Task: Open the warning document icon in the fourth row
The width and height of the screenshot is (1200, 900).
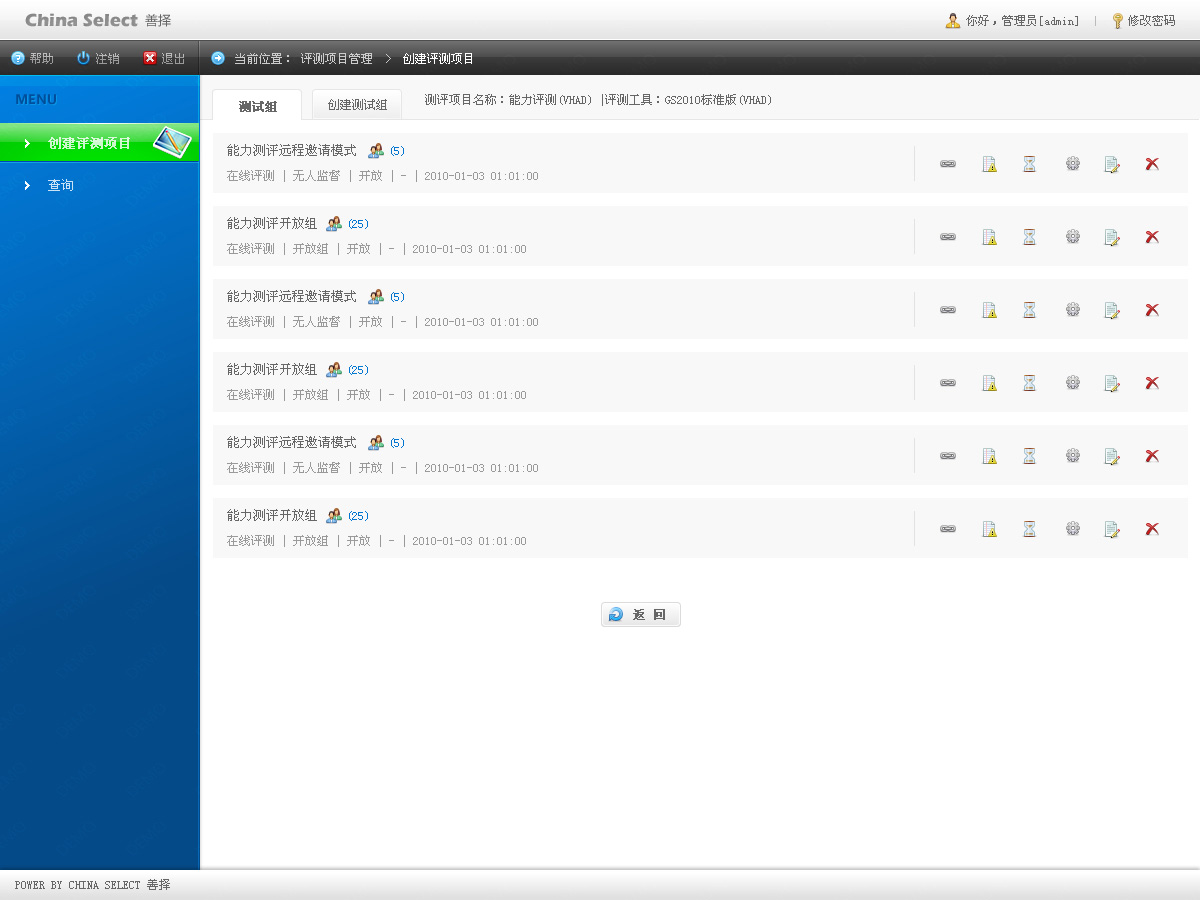Action: 990,383
